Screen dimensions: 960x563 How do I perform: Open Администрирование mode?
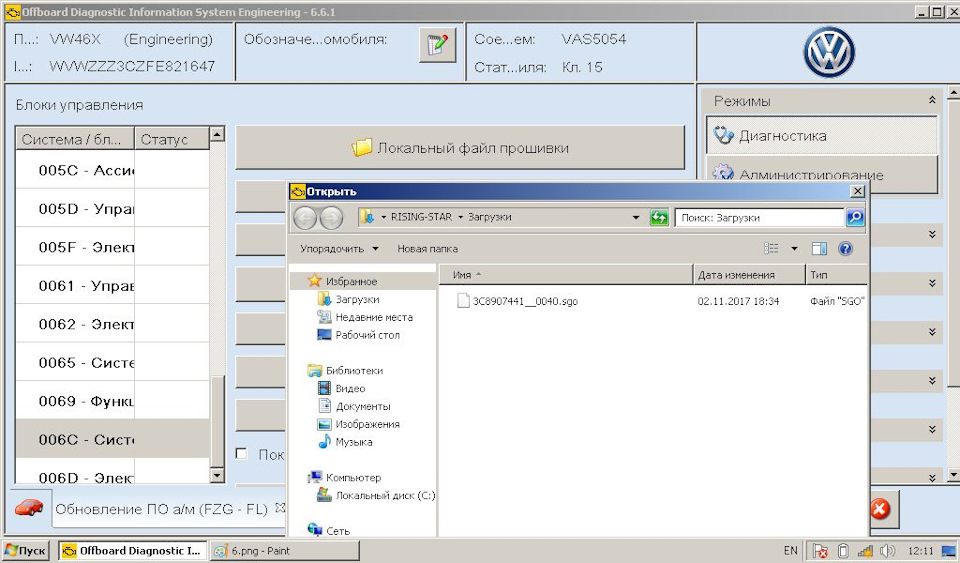click(822, 174)
